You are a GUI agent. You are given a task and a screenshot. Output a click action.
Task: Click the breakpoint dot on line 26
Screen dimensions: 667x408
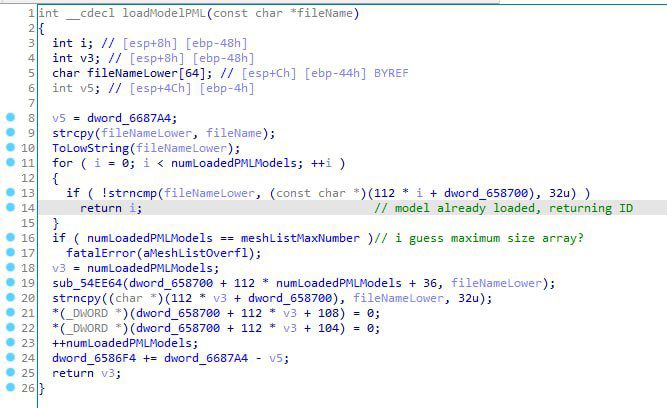click(x=11, y=387)
